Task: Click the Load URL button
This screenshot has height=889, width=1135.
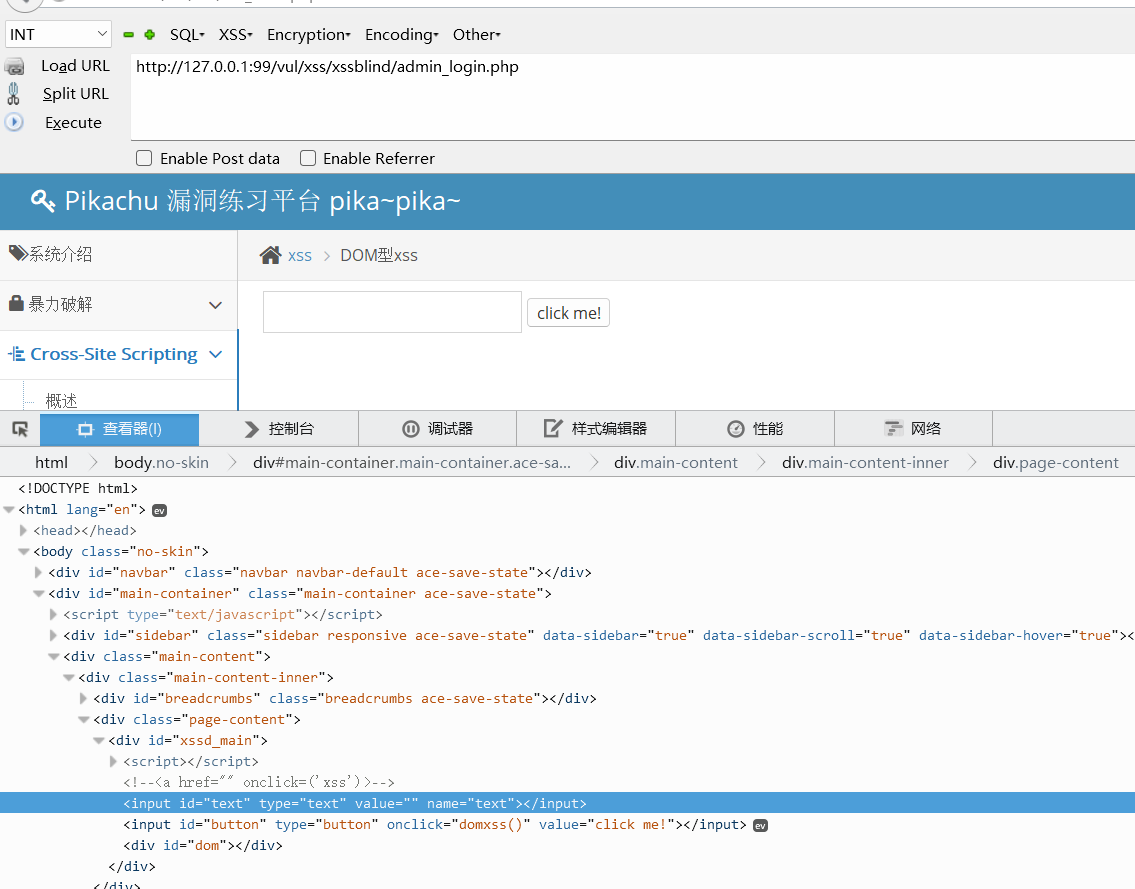Action: (x=75, y=66)
